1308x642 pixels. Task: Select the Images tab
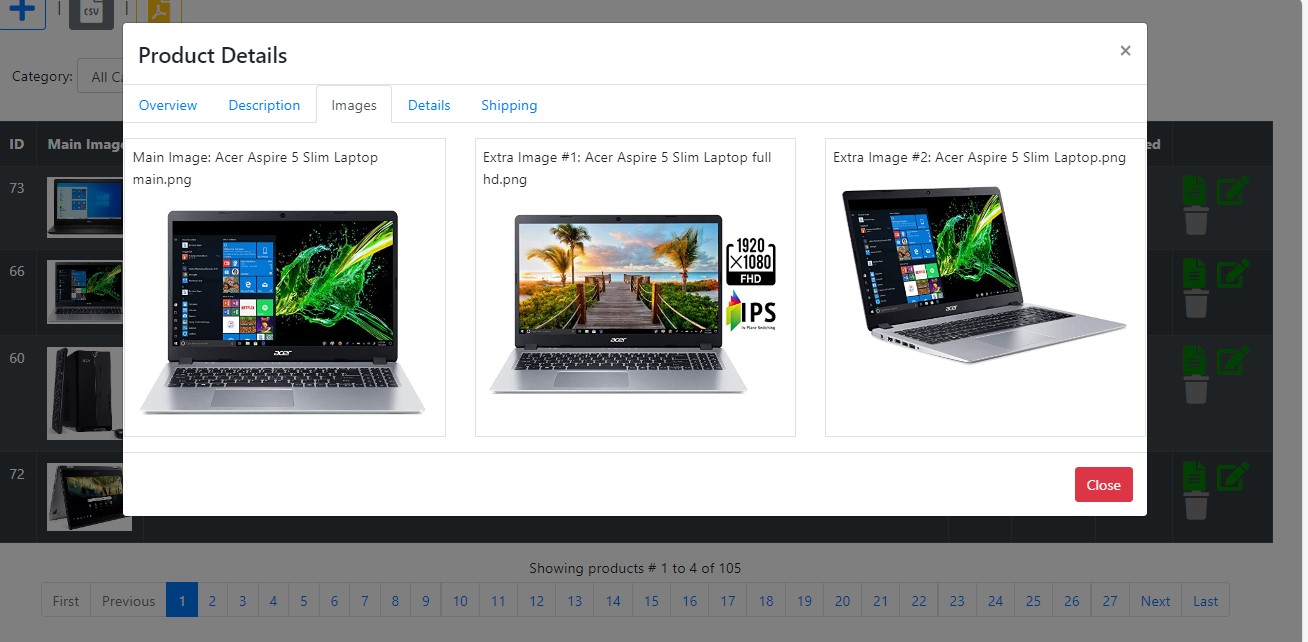(354, 105)
